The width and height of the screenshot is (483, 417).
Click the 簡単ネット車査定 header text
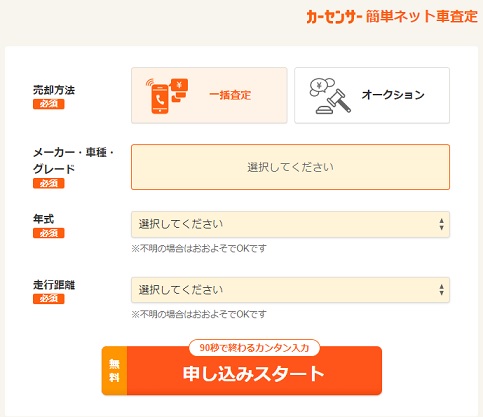click(422, 16)
